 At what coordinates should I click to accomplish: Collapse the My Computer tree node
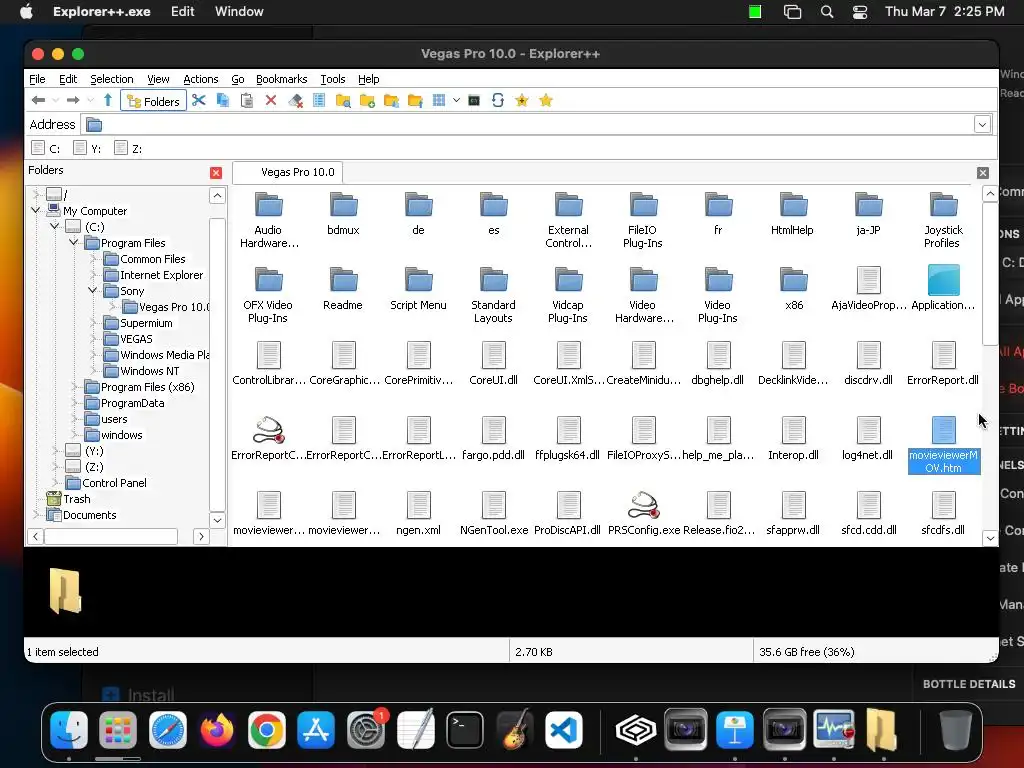36,210
